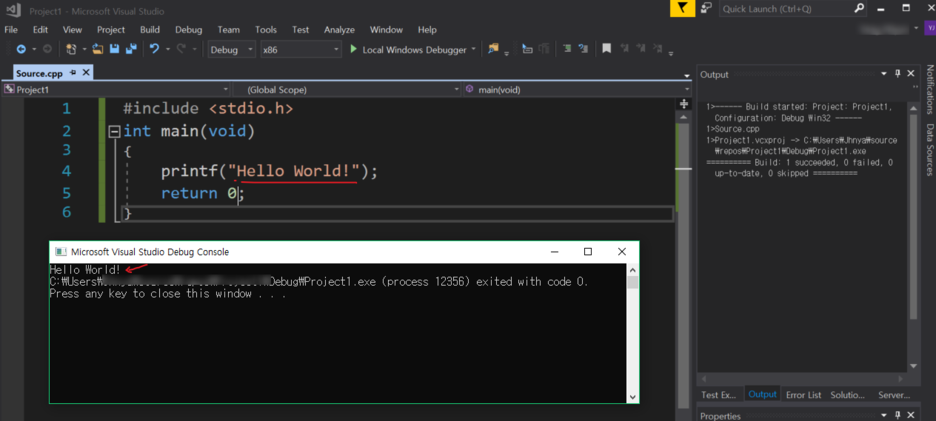The image size is (936, 421).
Task: Click the Save All icon
Action: [131, 50]
